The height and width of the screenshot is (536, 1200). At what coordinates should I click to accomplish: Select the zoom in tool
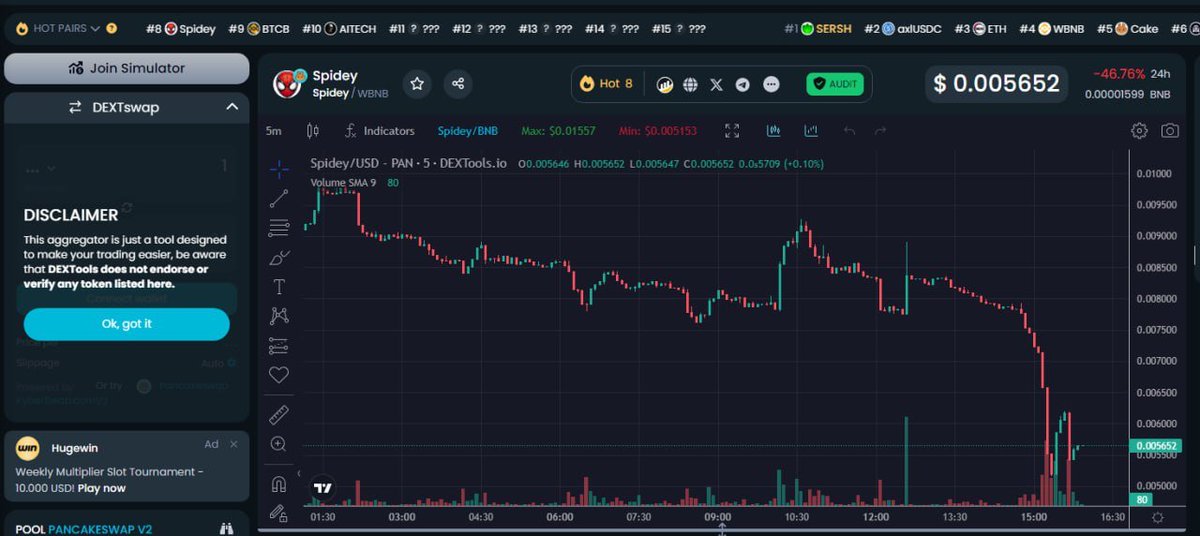click(279, 444)
